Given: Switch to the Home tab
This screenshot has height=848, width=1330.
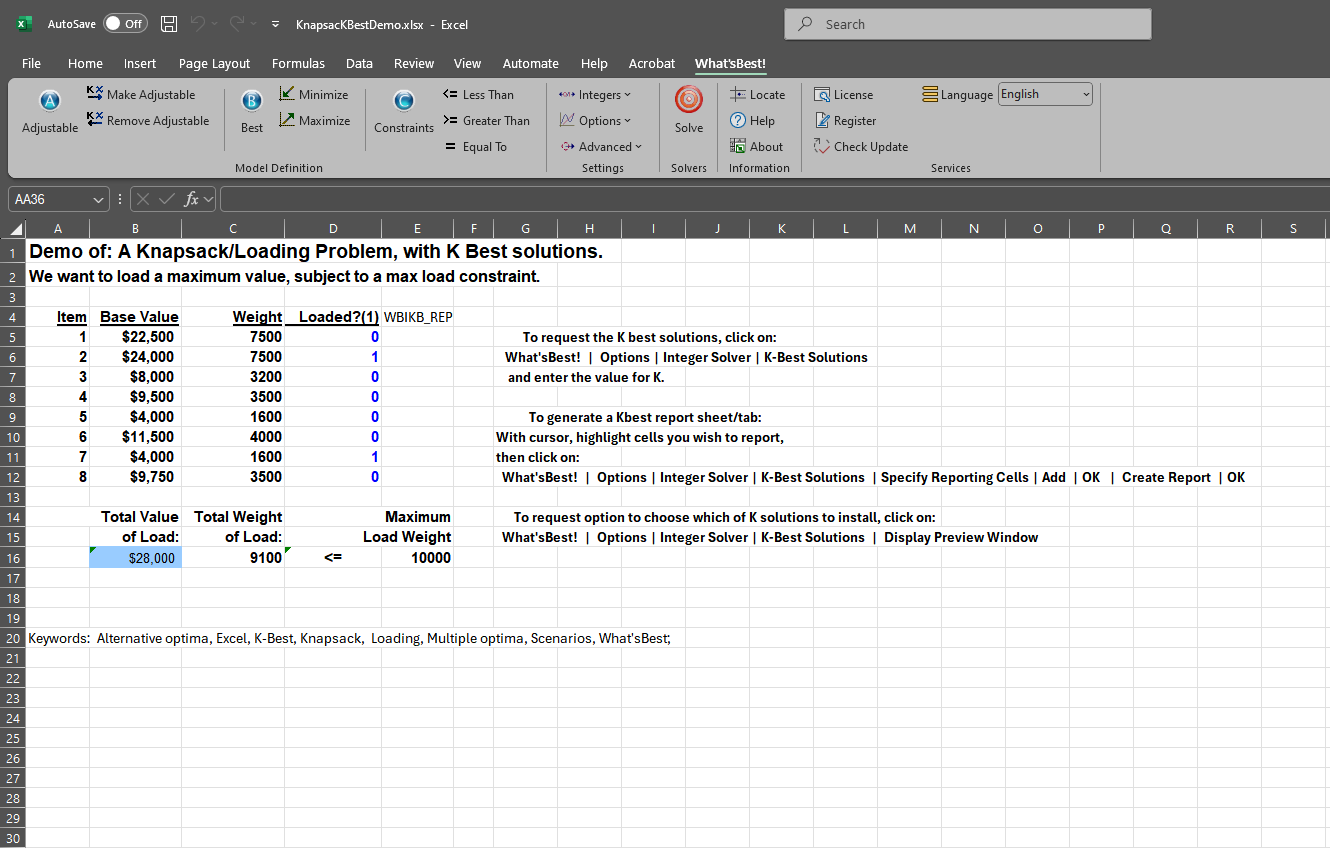Looking at the screenshot, I should (85, 63).
